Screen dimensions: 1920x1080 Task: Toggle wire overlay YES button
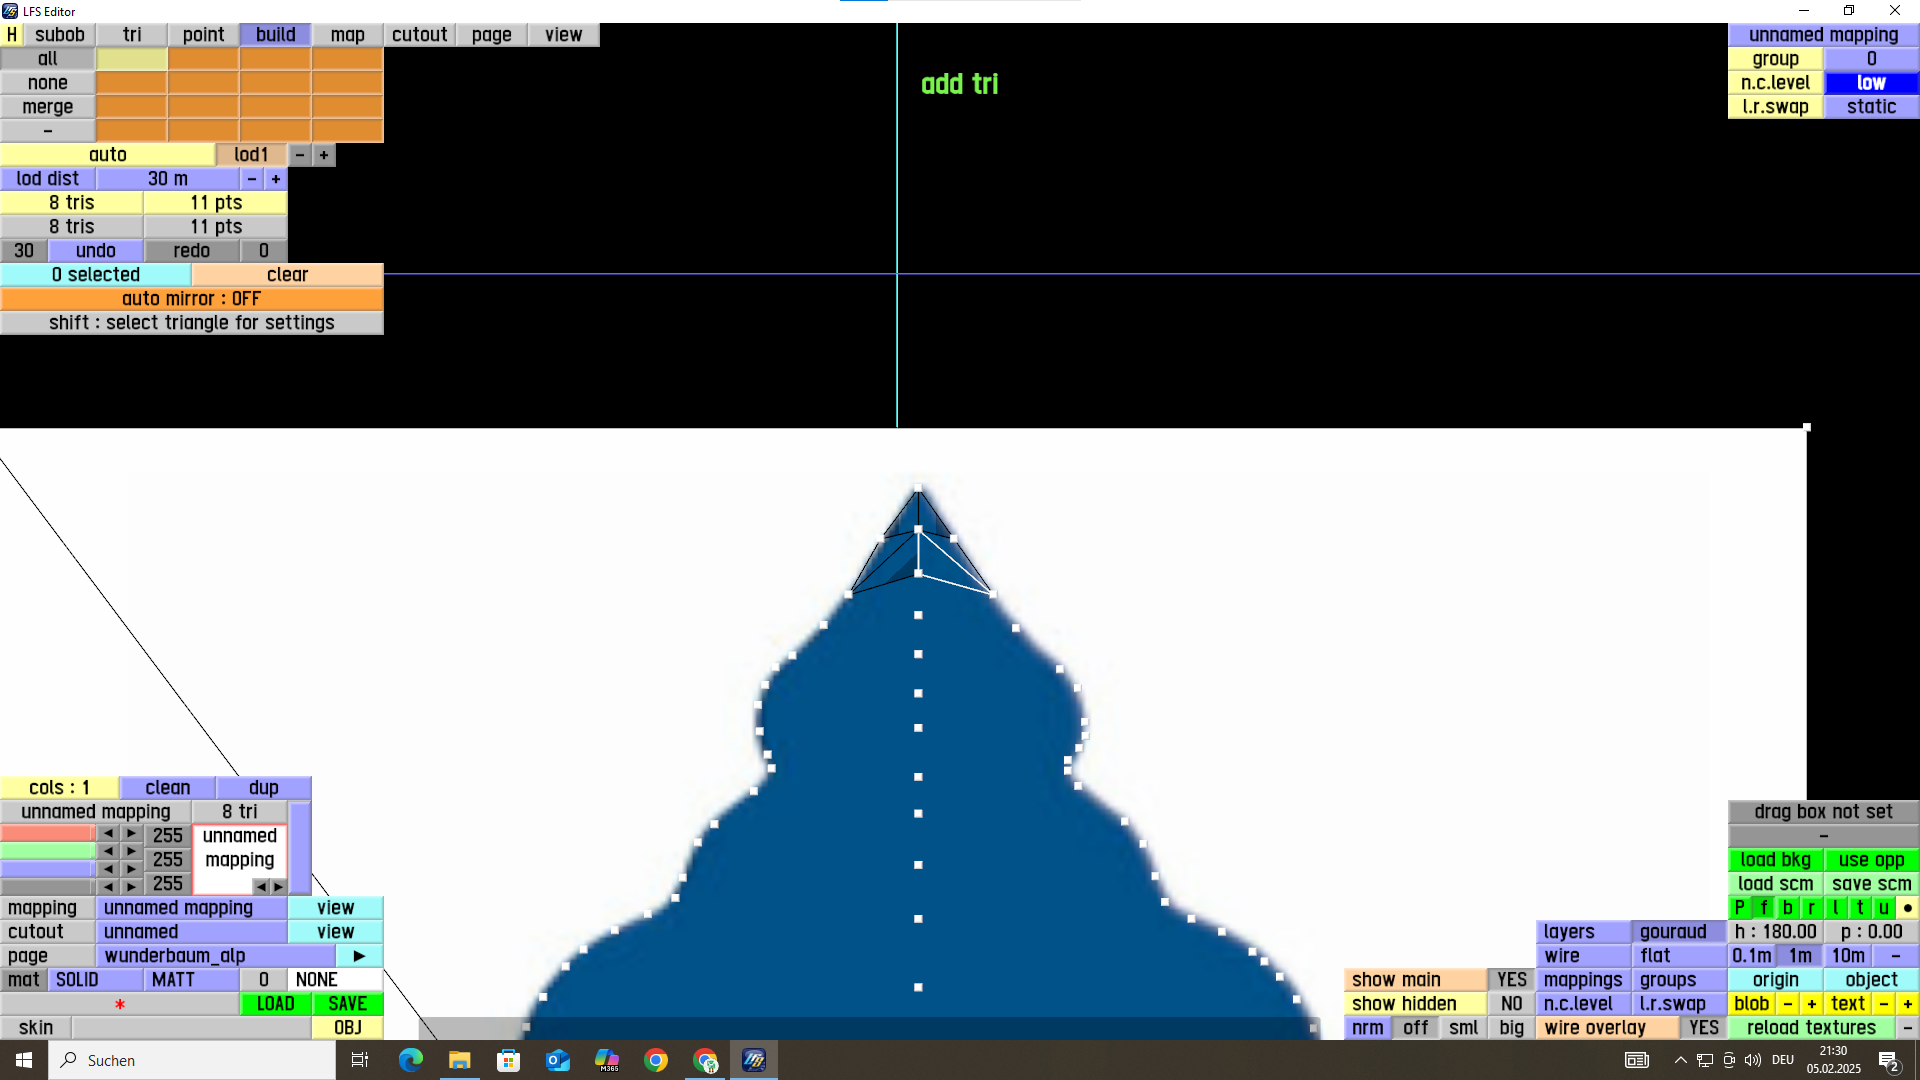(x=1703, y=1028)
